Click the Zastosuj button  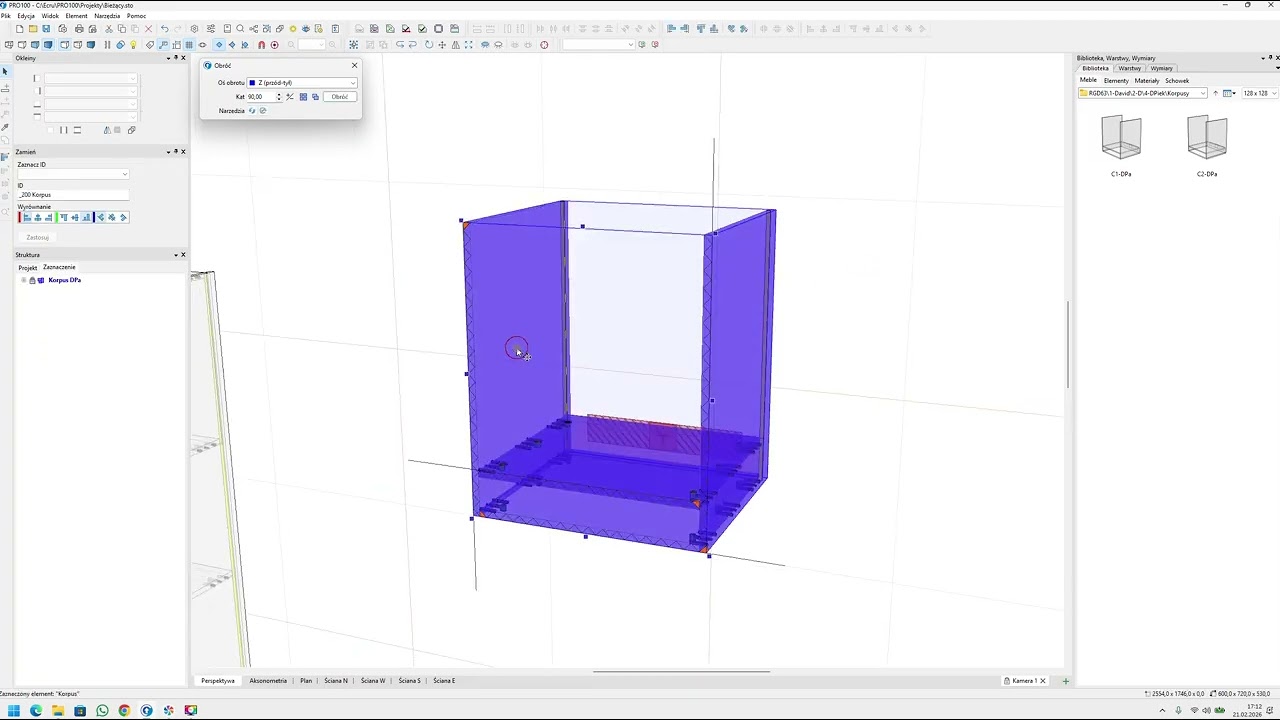pyautogui.click(x=38, y=237)
